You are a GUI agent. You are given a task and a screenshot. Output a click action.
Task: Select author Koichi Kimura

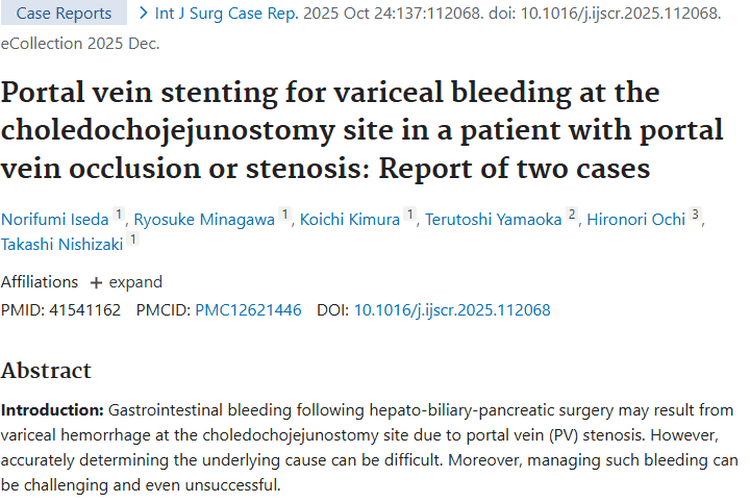click(350, 219)
